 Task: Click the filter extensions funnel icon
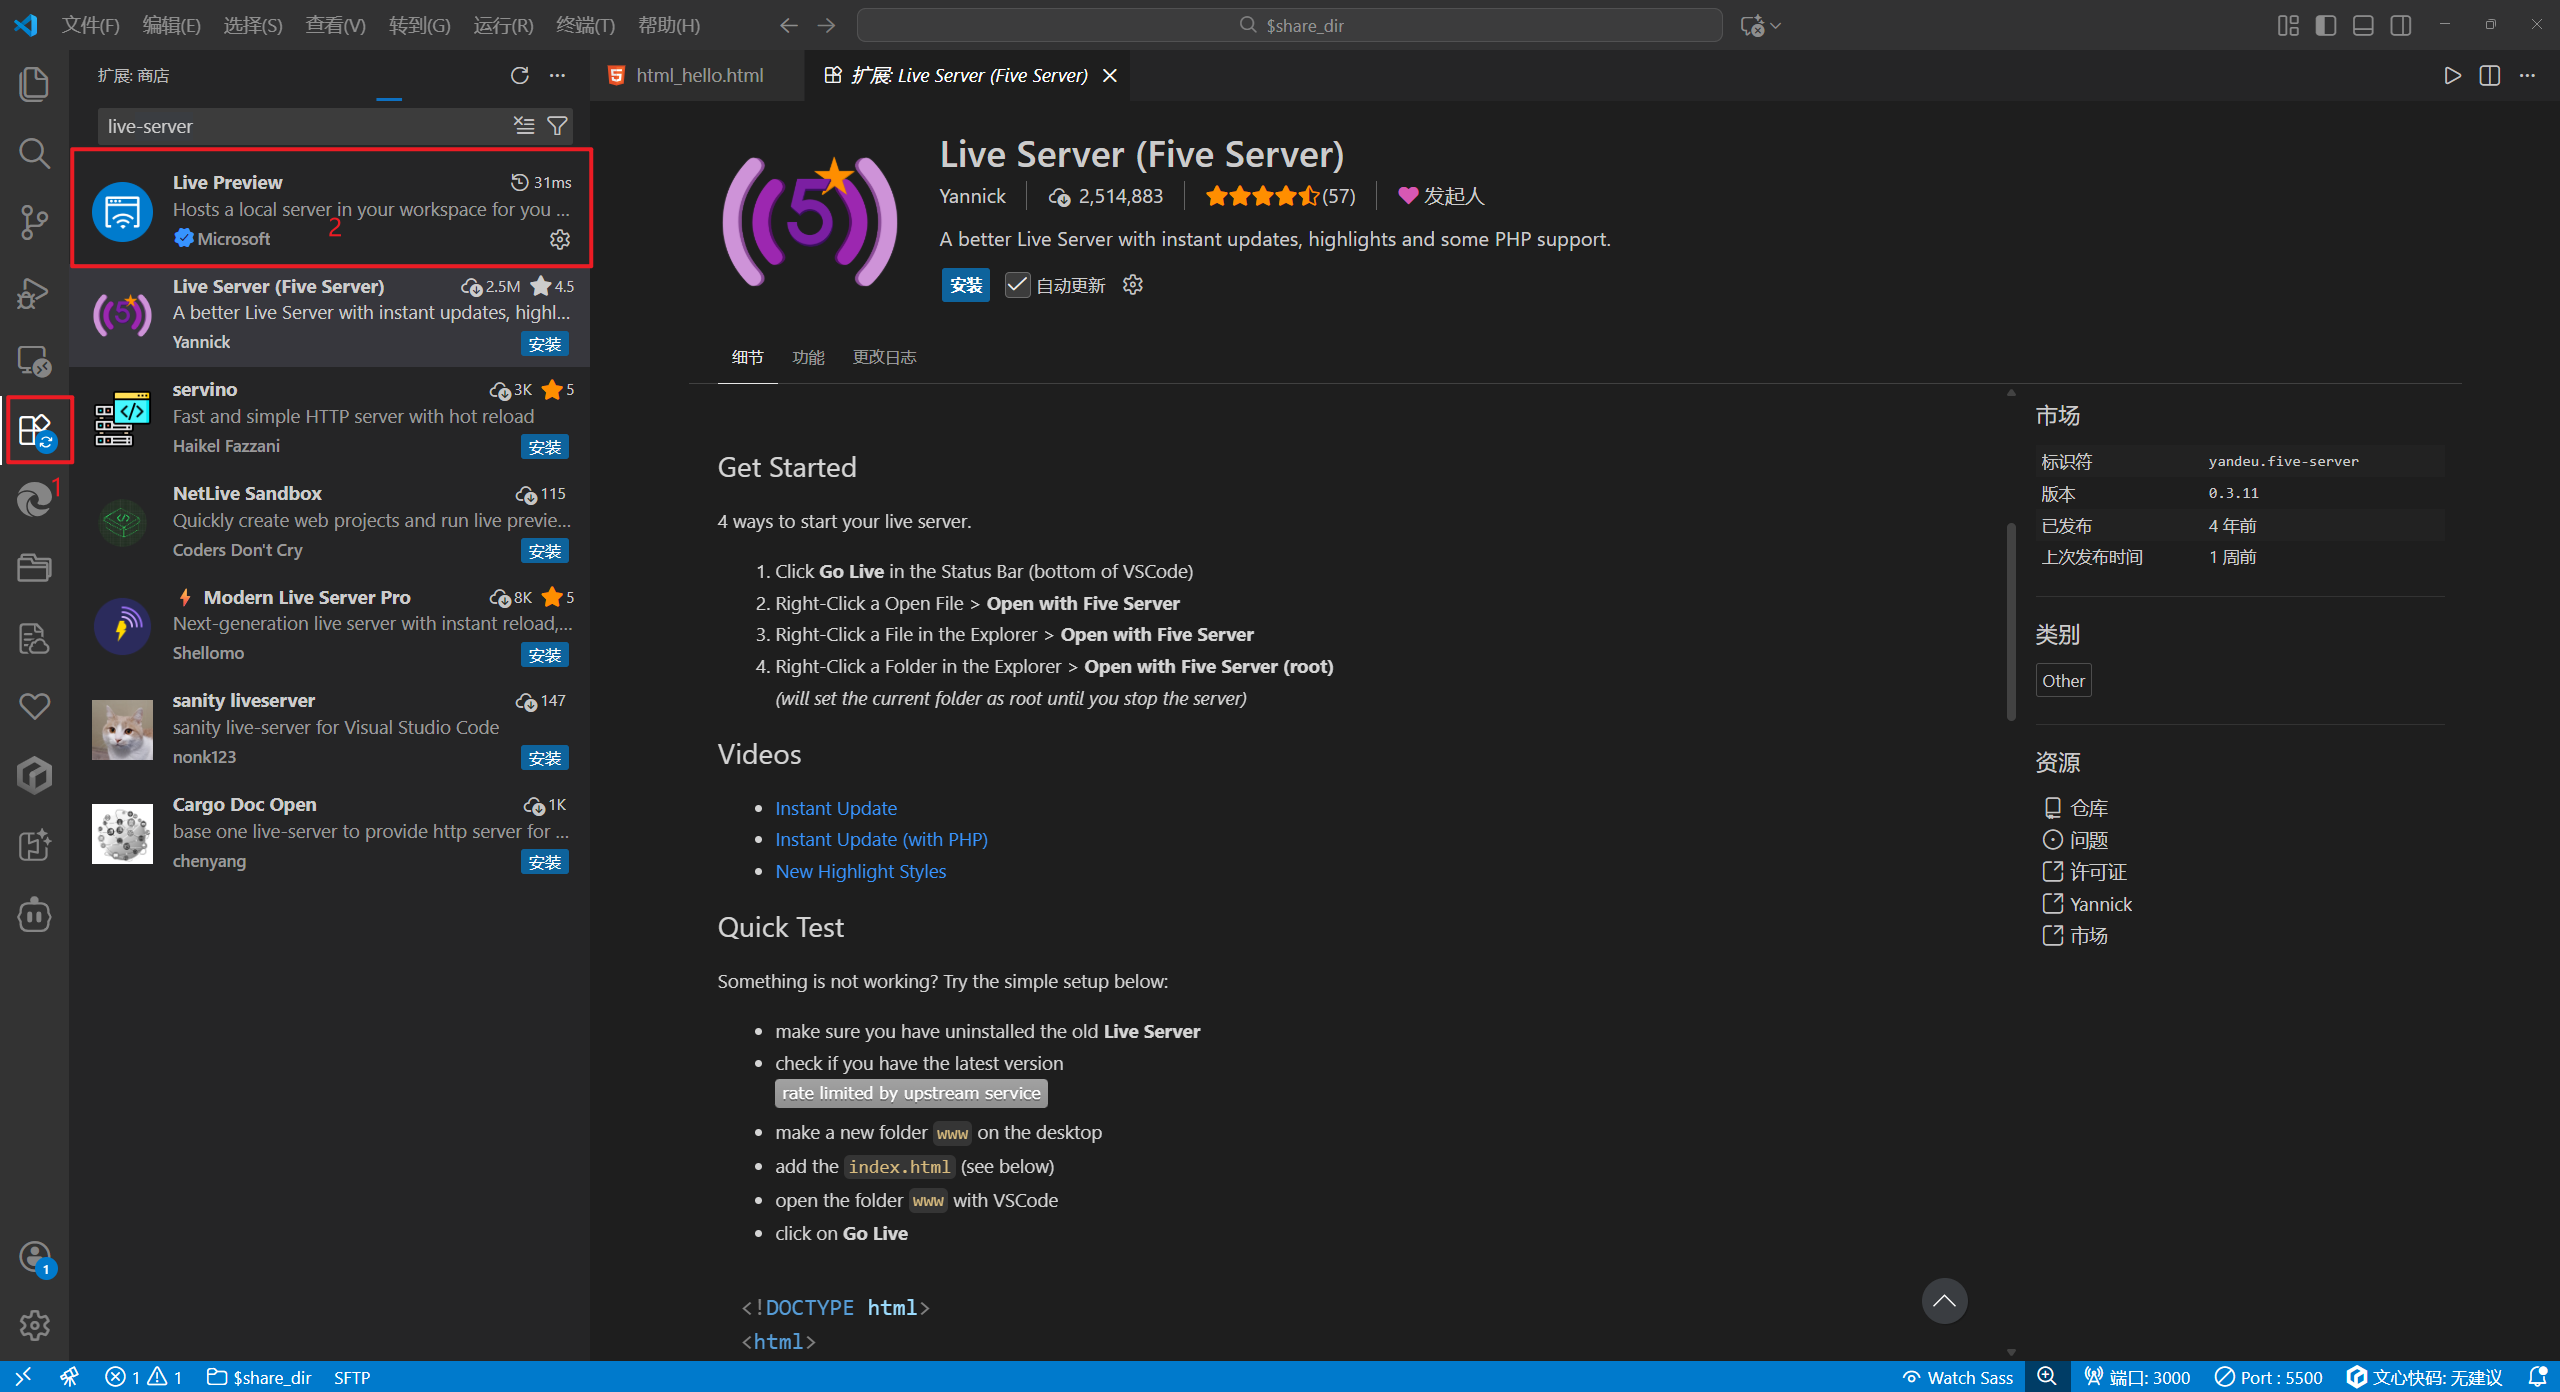(x=558, y=126)
